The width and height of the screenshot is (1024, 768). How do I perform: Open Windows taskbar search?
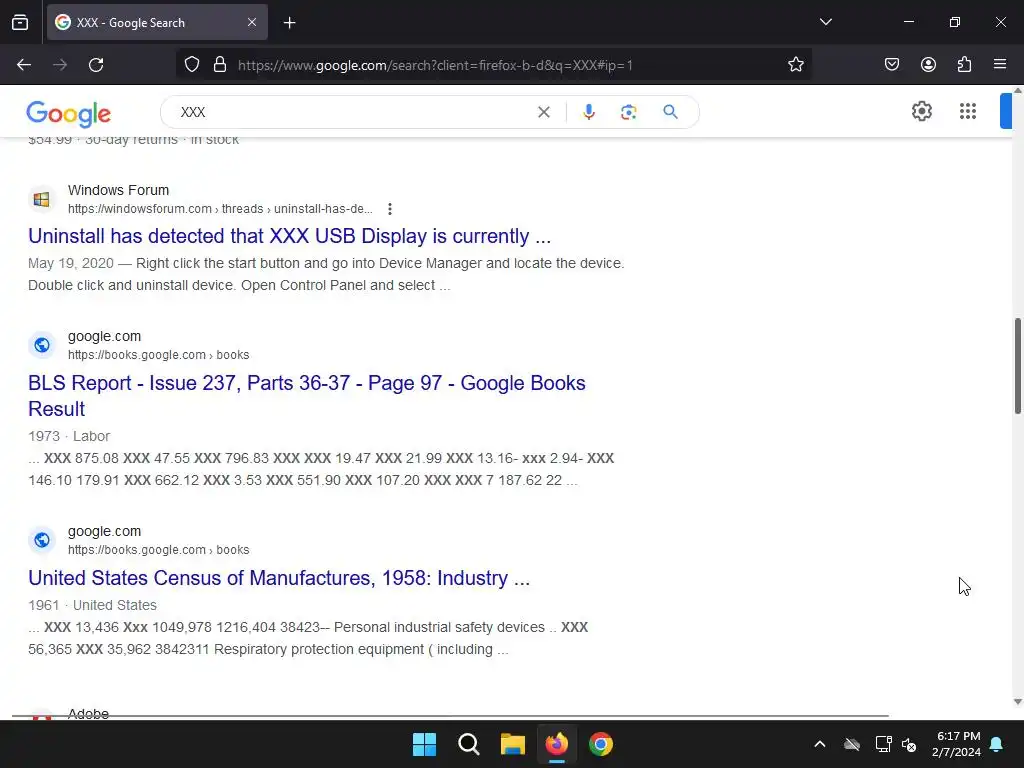(x=469, y=744)
